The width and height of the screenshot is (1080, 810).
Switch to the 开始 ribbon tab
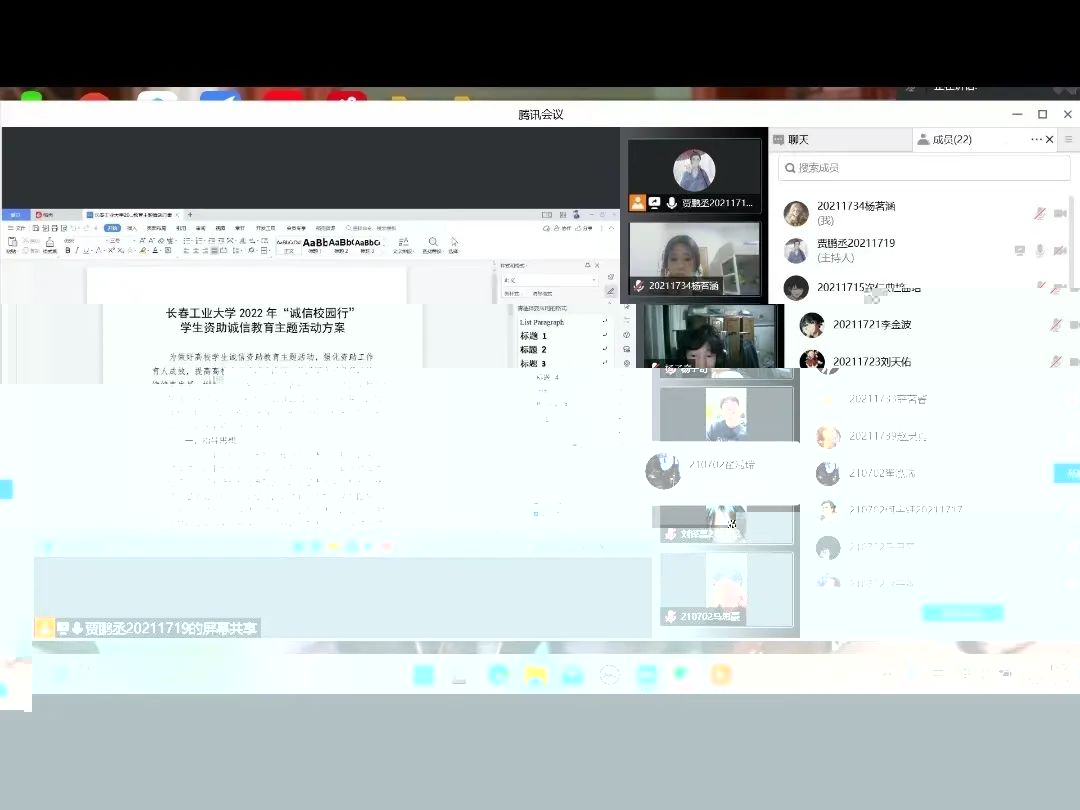(x=112, y=228)
